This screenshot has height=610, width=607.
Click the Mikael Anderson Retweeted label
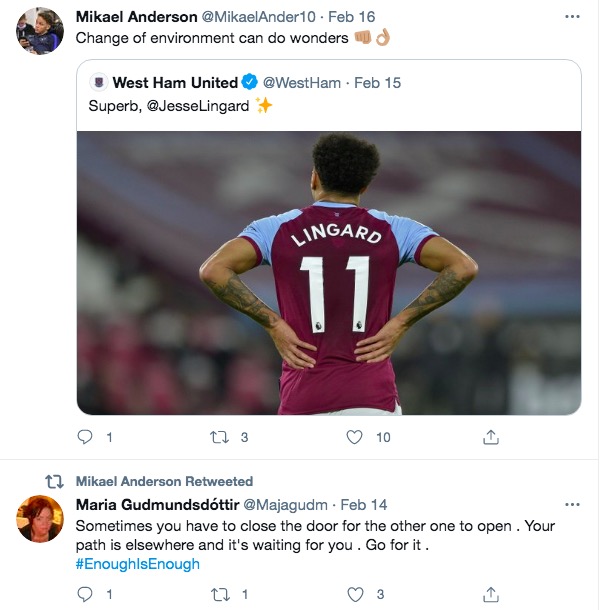(x=164, y=481)
